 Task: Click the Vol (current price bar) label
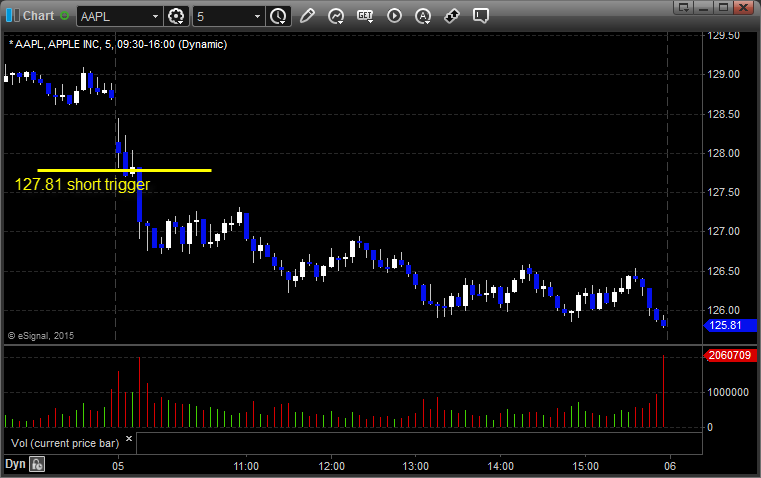click(x=65, y=443)
